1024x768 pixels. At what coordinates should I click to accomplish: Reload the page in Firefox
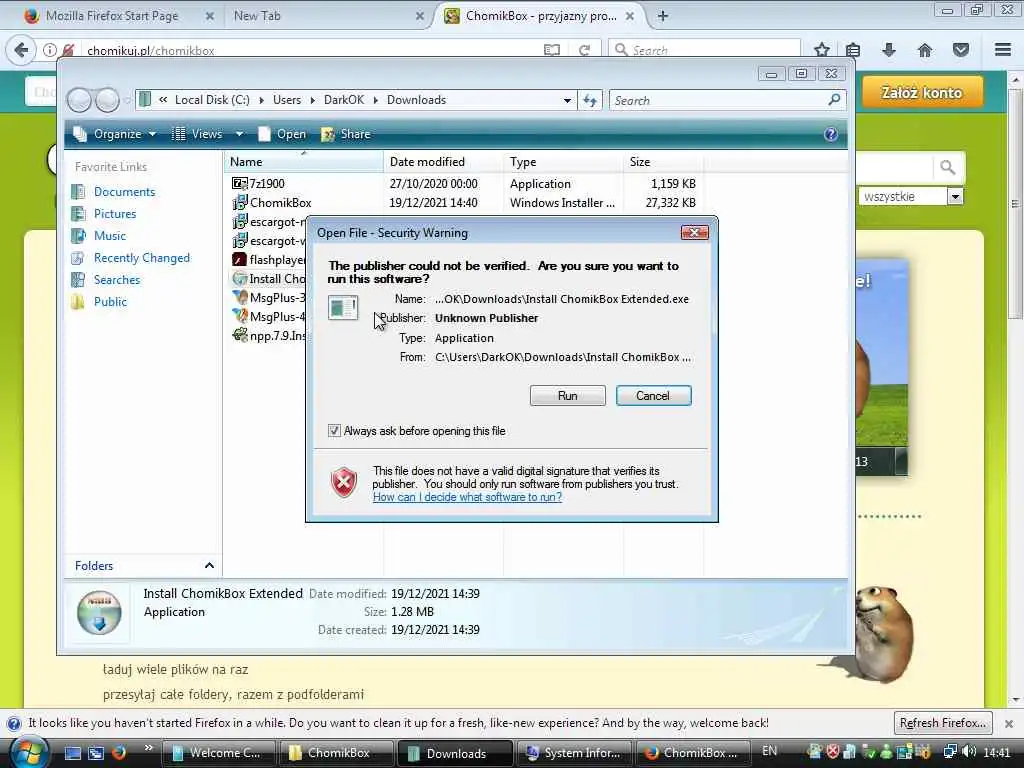[584, 50]
